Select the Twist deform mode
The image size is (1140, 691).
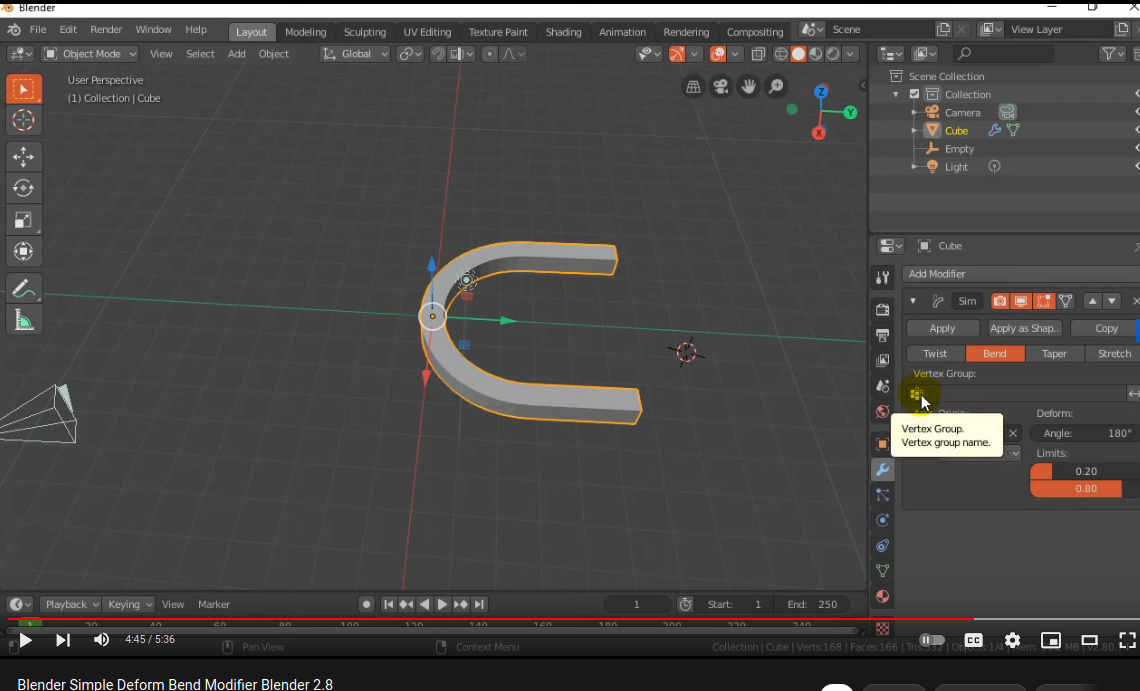[935, 354]
